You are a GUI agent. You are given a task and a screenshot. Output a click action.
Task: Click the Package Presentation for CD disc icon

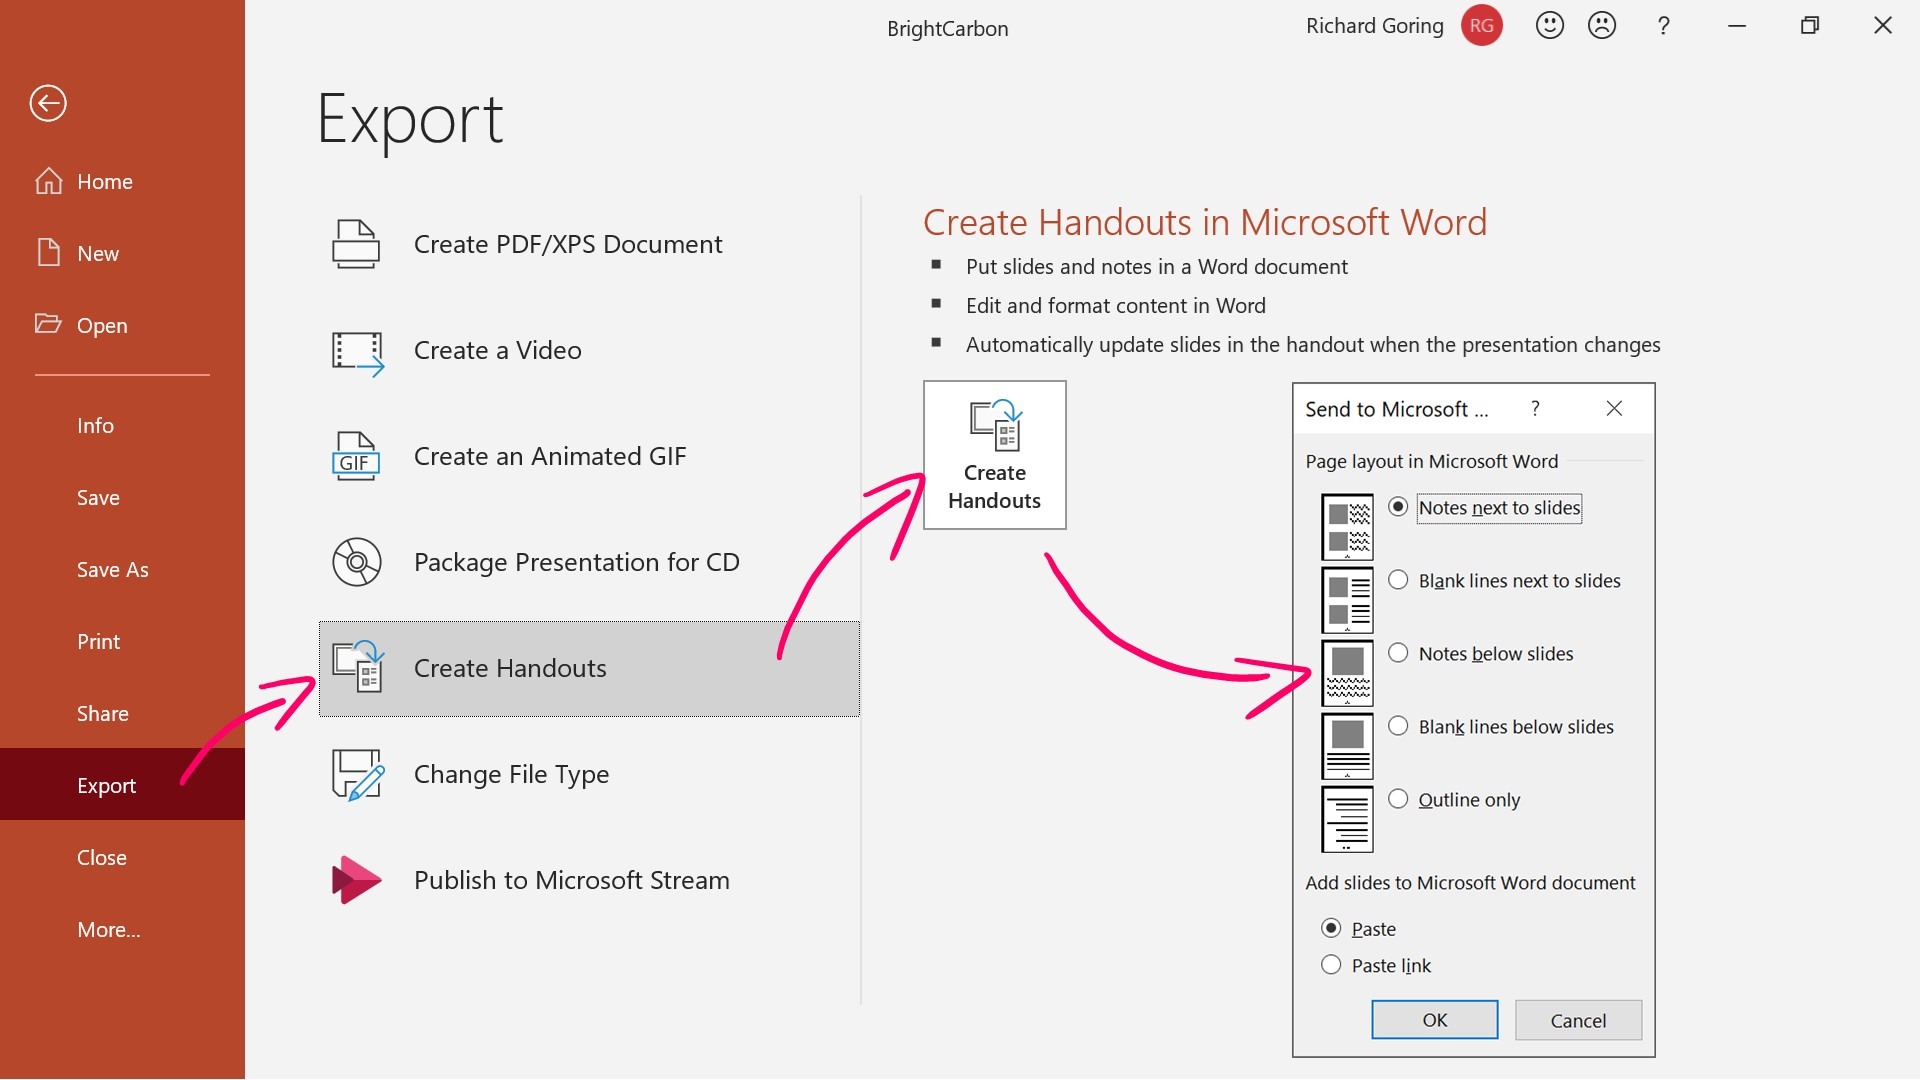click(357, 562)
